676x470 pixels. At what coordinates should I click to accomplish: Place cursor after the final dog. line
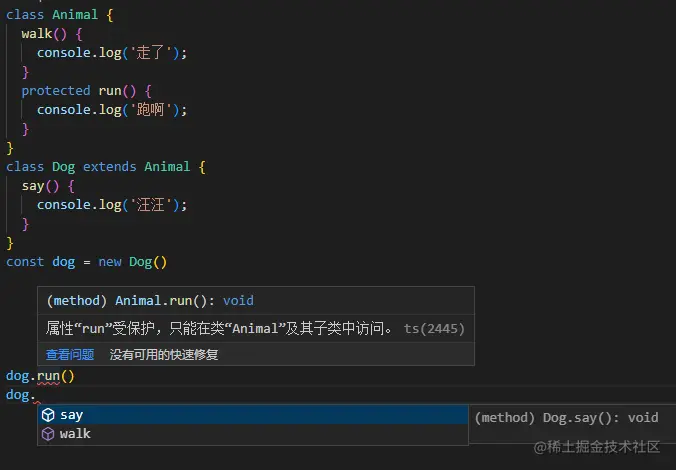pos(36,395)
